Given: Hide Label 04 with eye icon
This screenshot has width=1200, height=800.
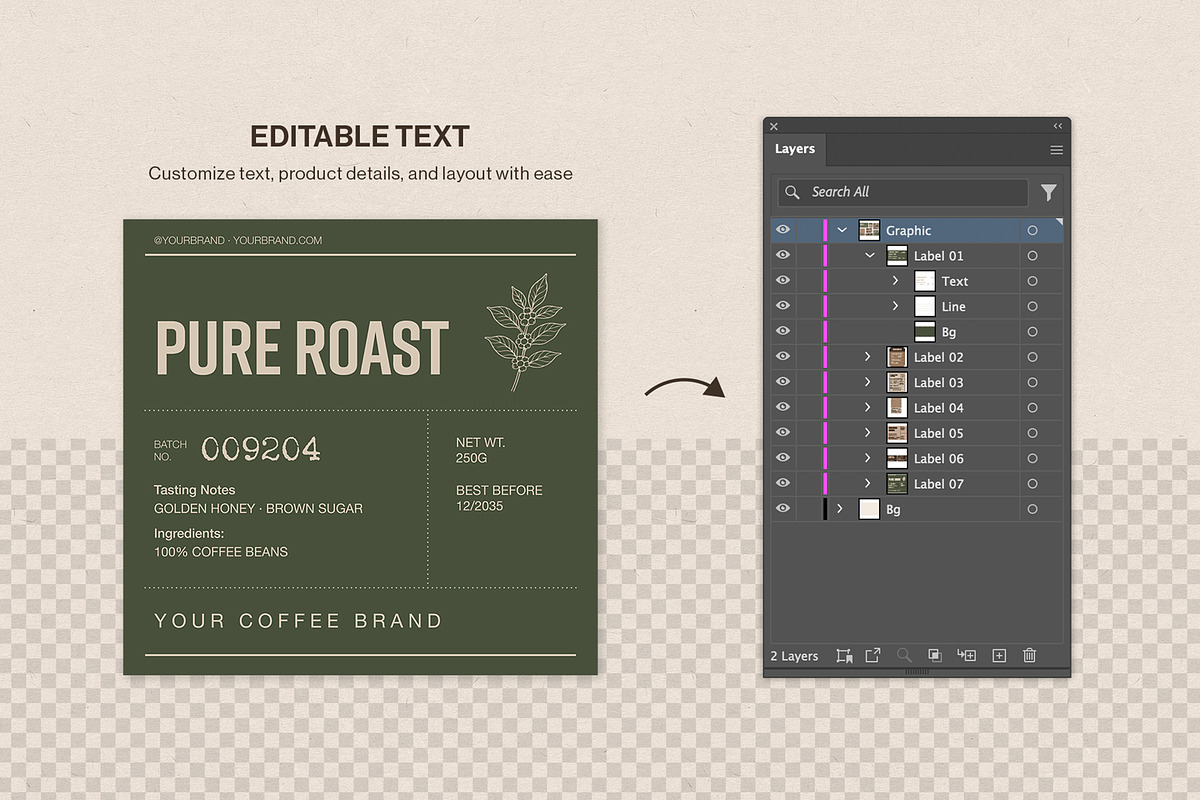Looking at the screenshot, I should (x=783, y=408).
